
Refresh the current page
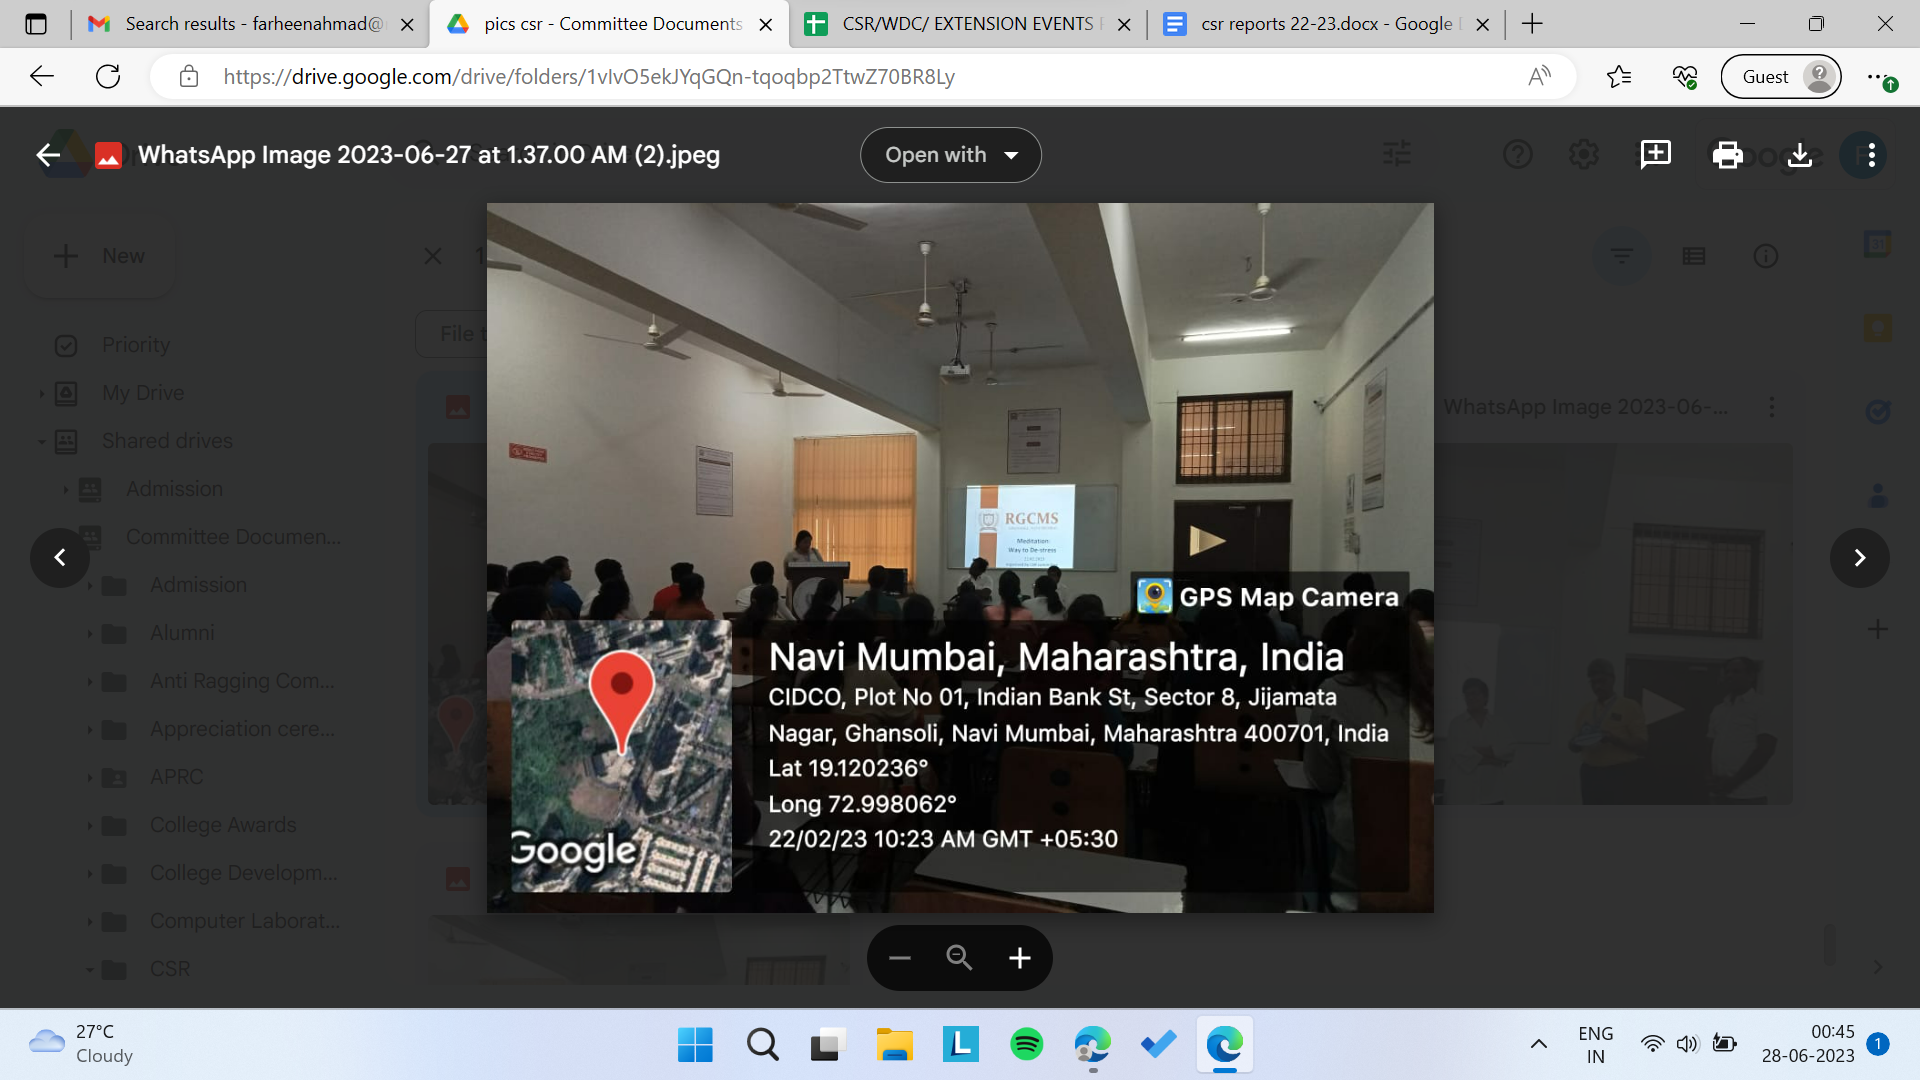point(108,76)
